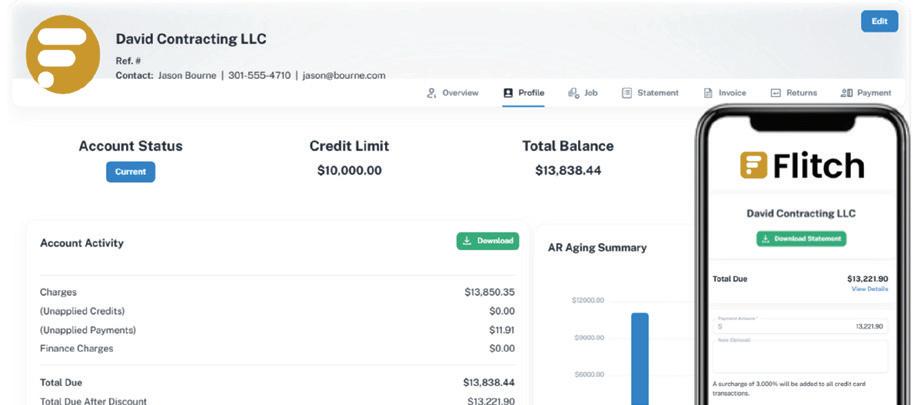Viewport: 917px width, 405px height.
Task: Click the Statement list icon
Action: [626, 93]
